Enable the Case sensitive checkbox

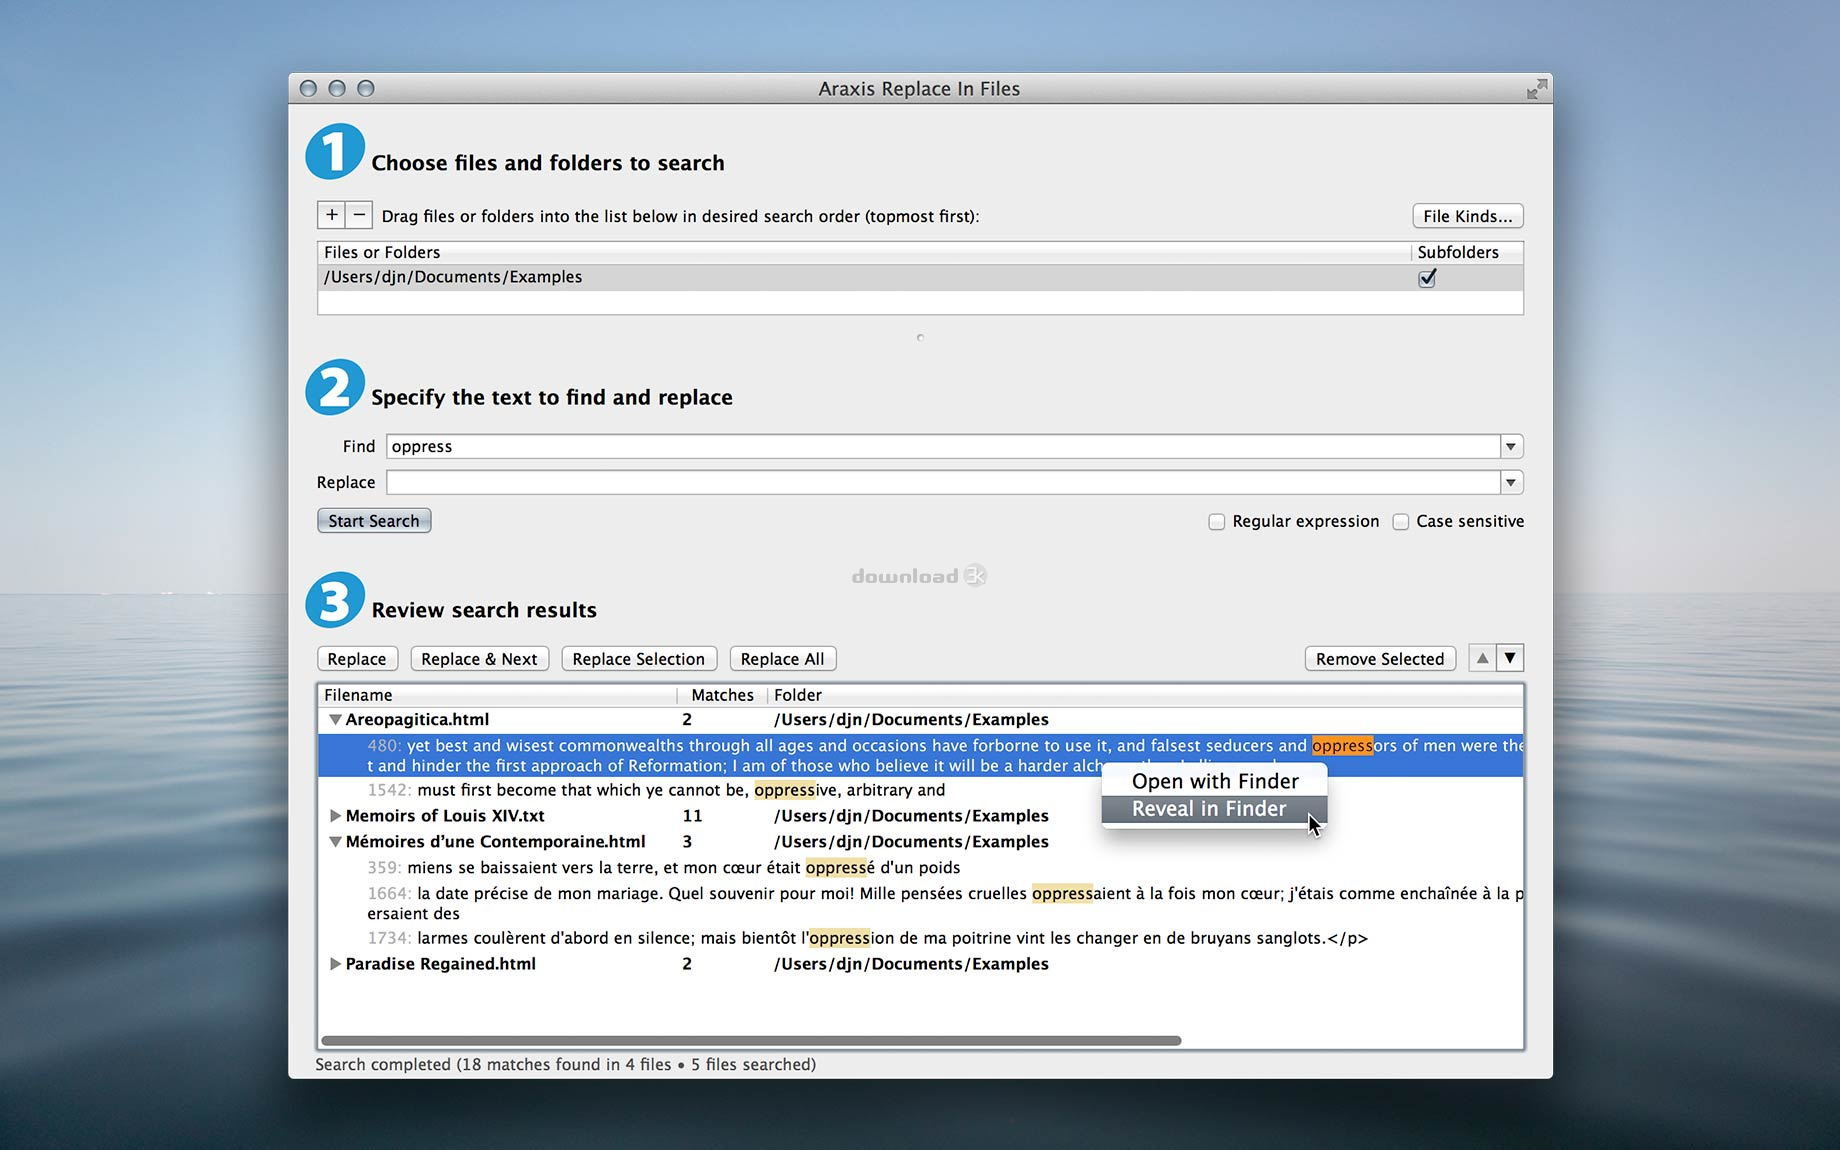pos(1401,521)
